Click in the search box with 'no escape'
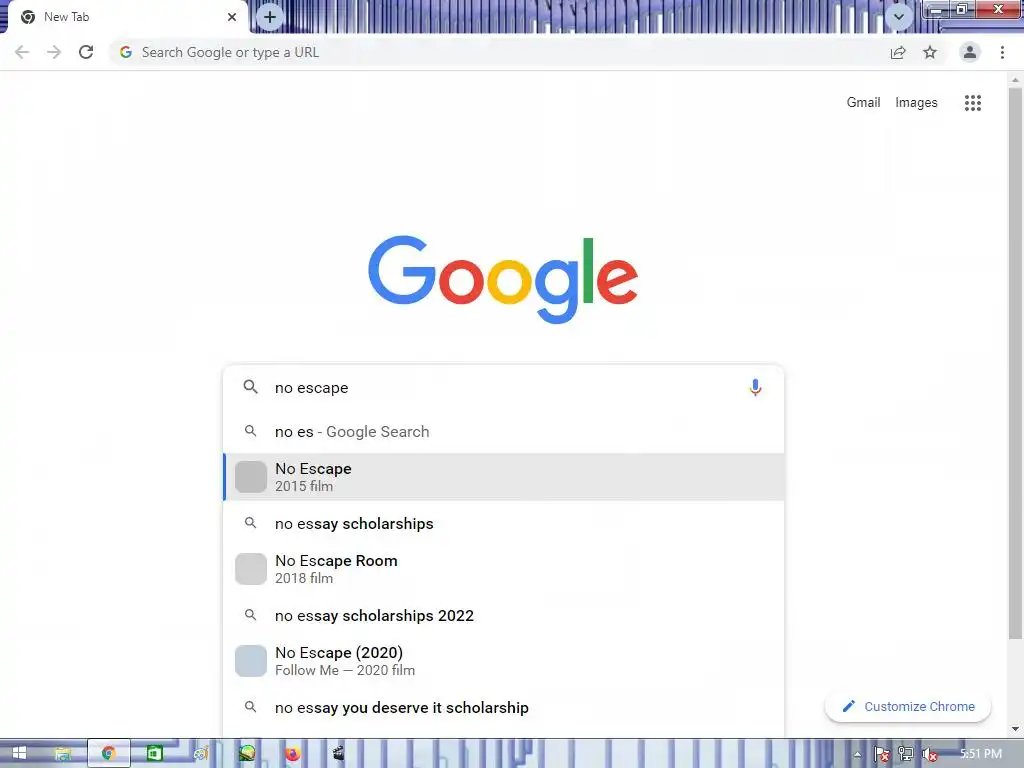 (x=503, y=388)
